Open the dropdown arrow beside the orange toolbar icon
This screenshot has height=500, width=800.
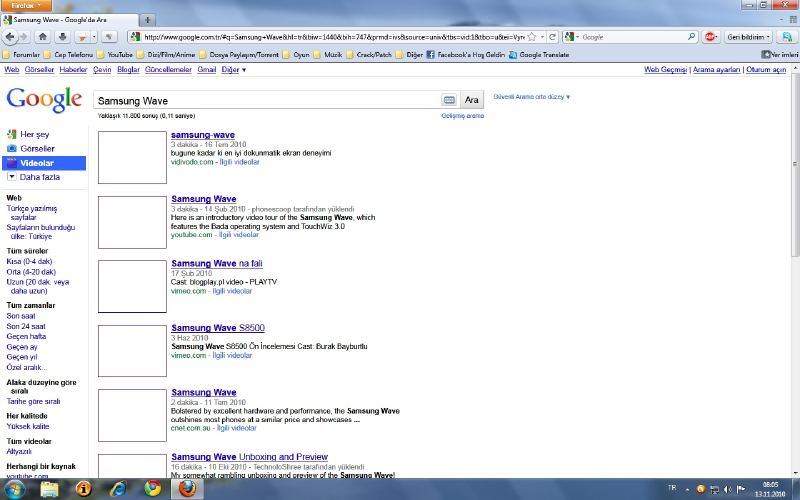94,37
